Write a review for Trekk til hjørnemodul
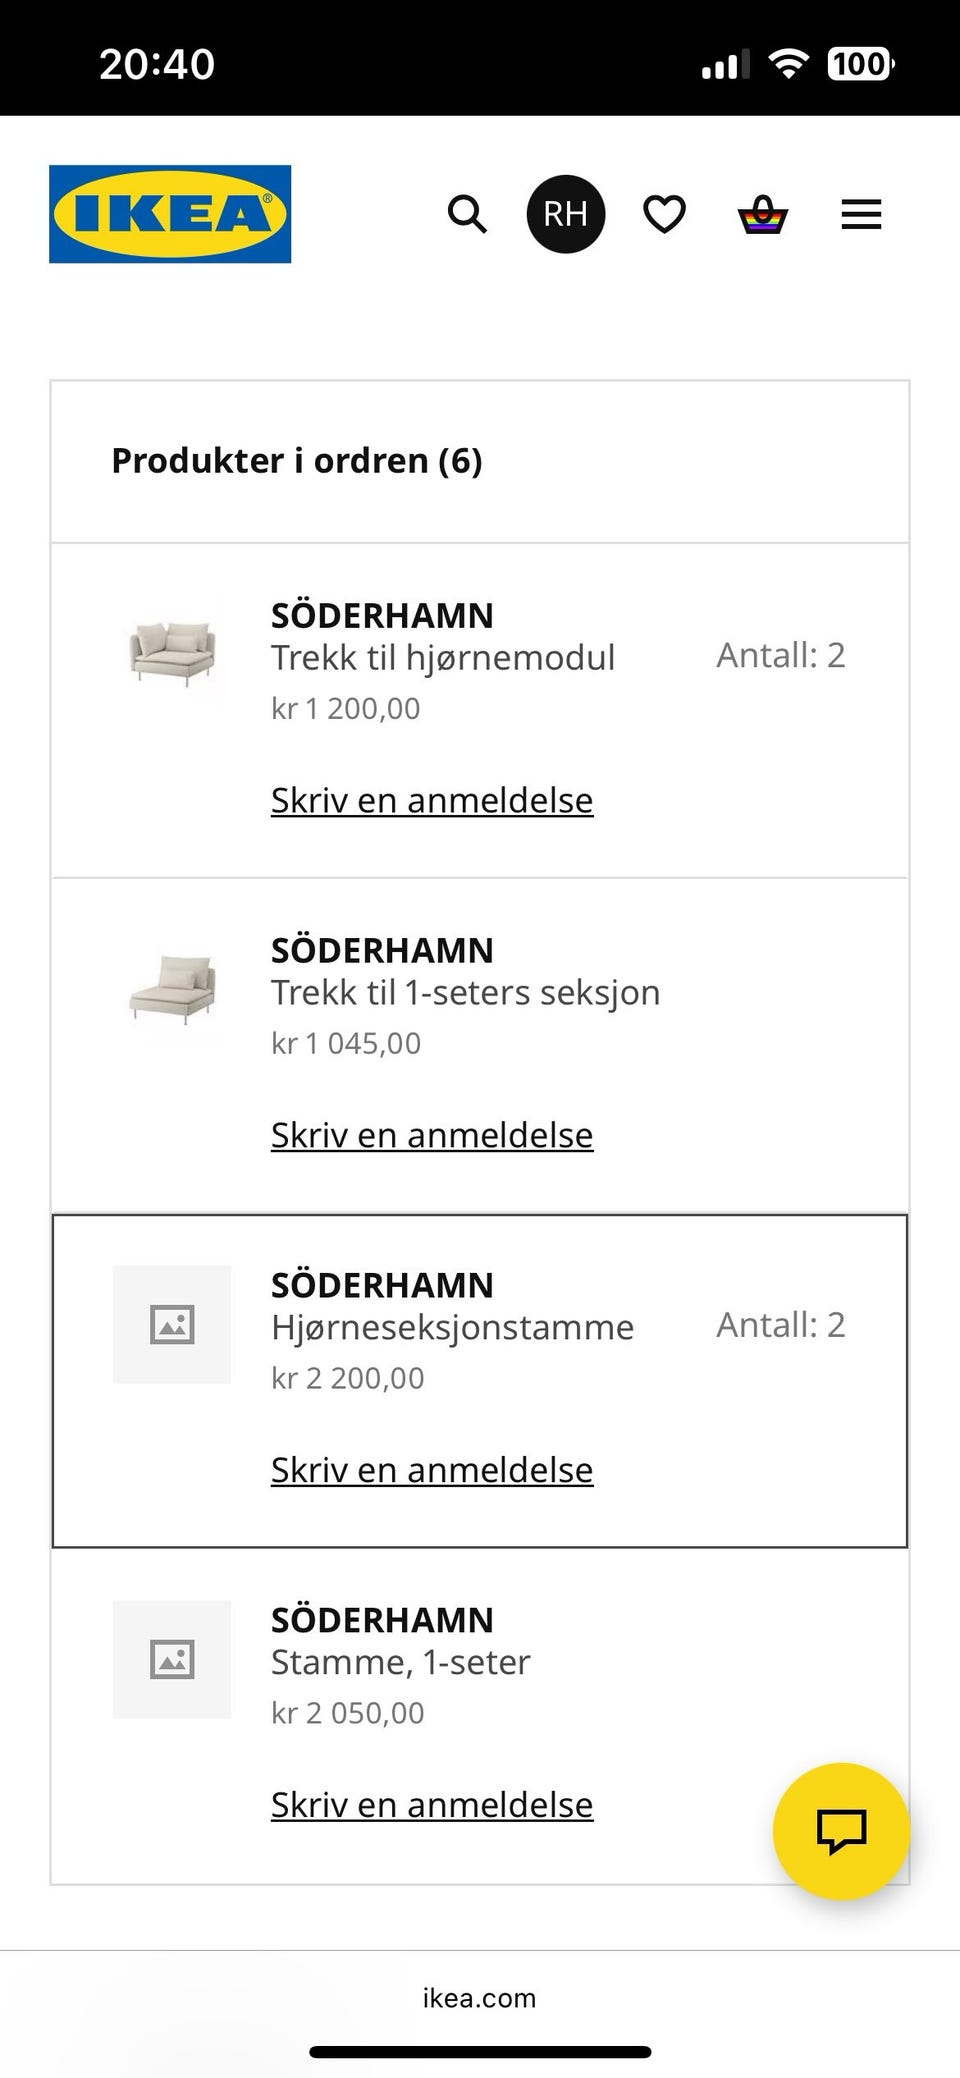This screenshot has width=960, height=2078. point(431,800)
